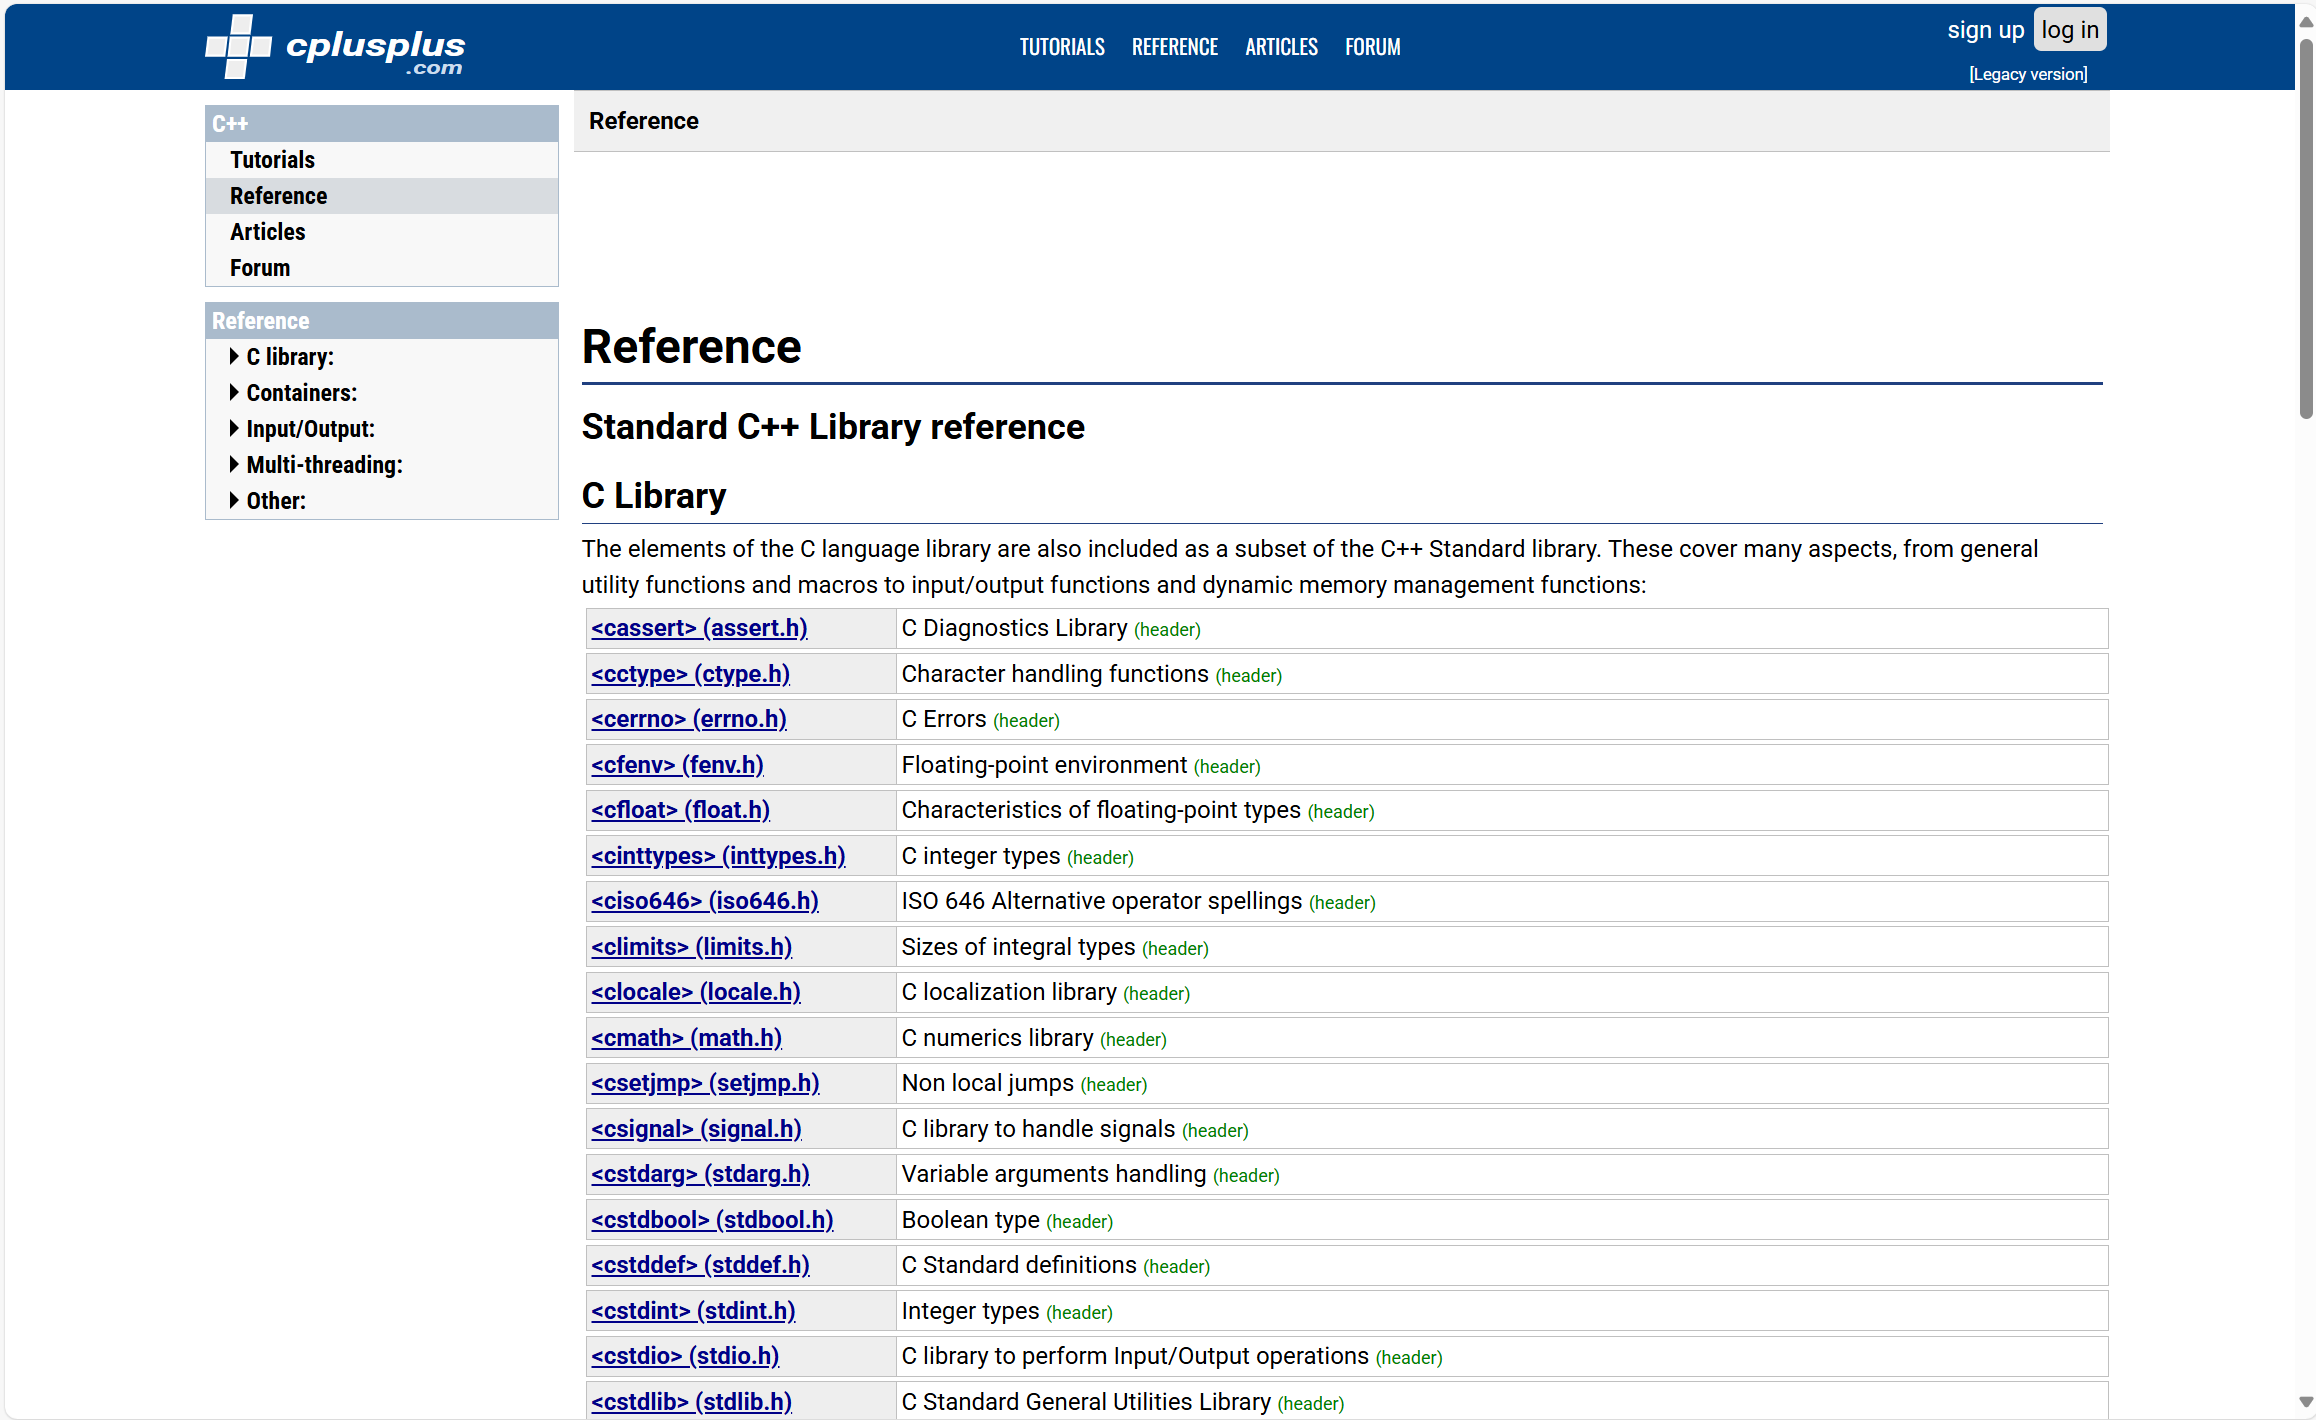2316x1420 pixels.
Task: Switch to the Legacy version link
Action: coord(2028,74)
